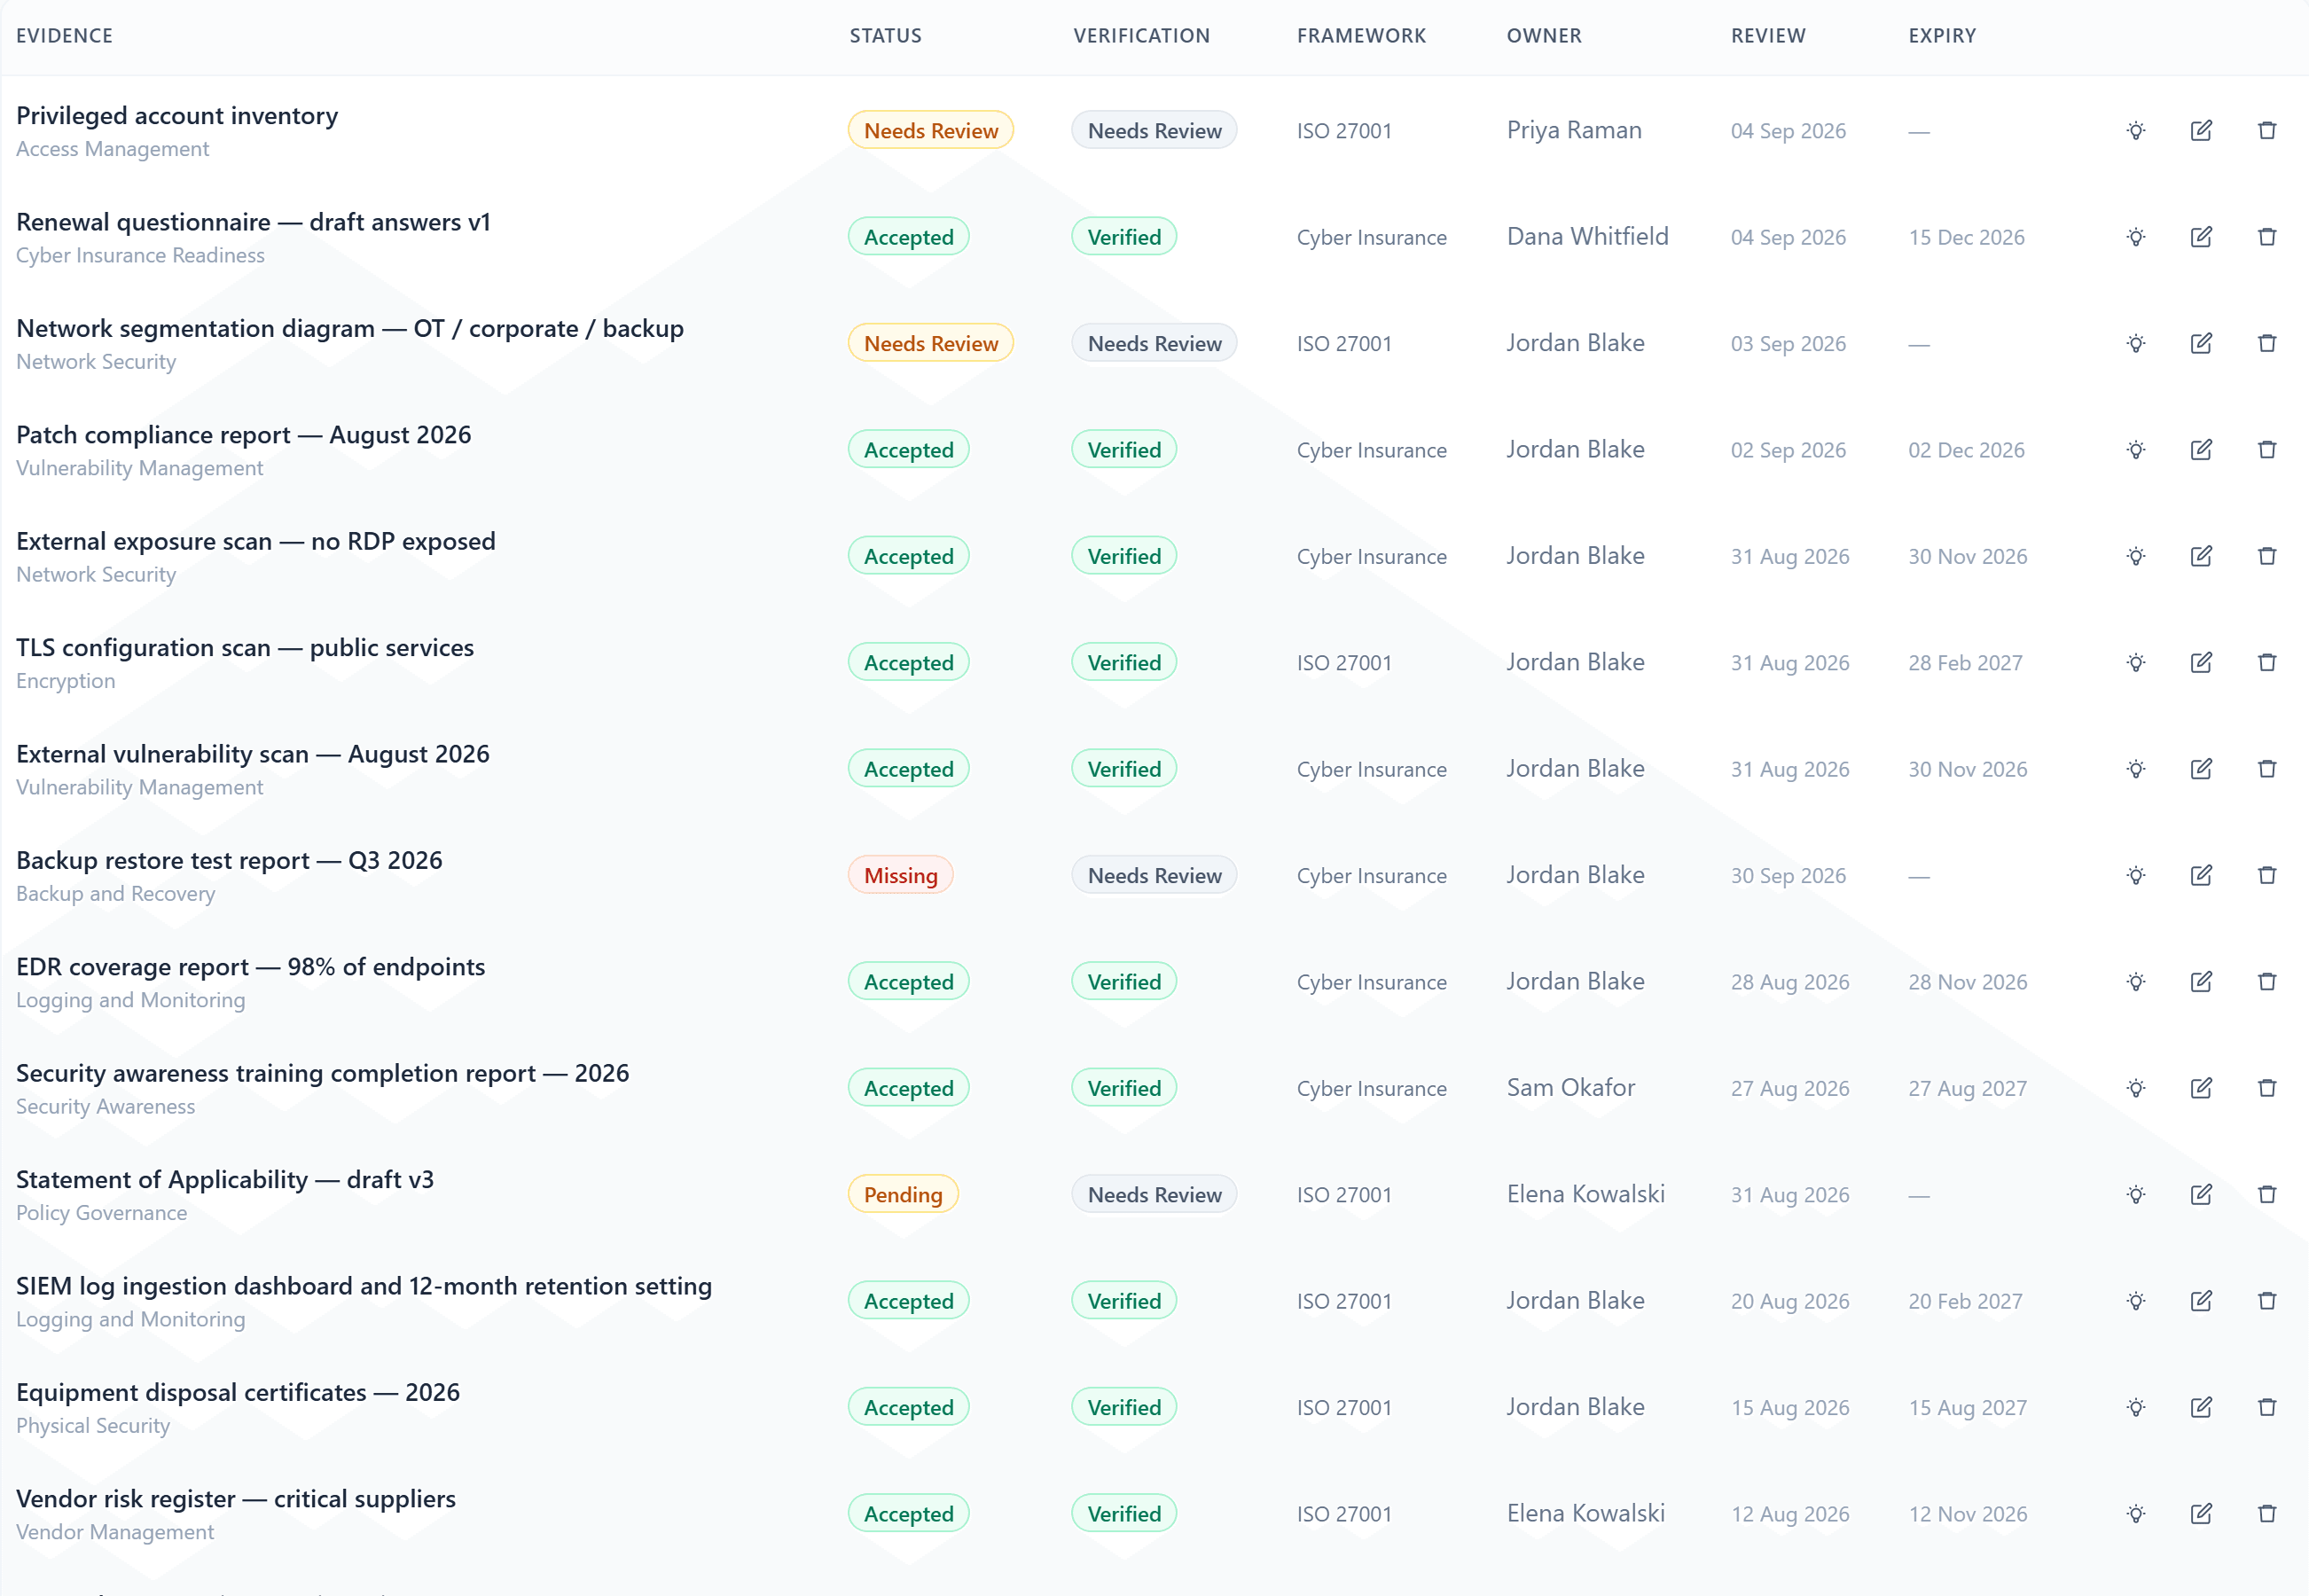The height and width of the screenshot is (1596, 2309).
Task: Click the FRAMEWORK column header
Action: coord(1362,36)
